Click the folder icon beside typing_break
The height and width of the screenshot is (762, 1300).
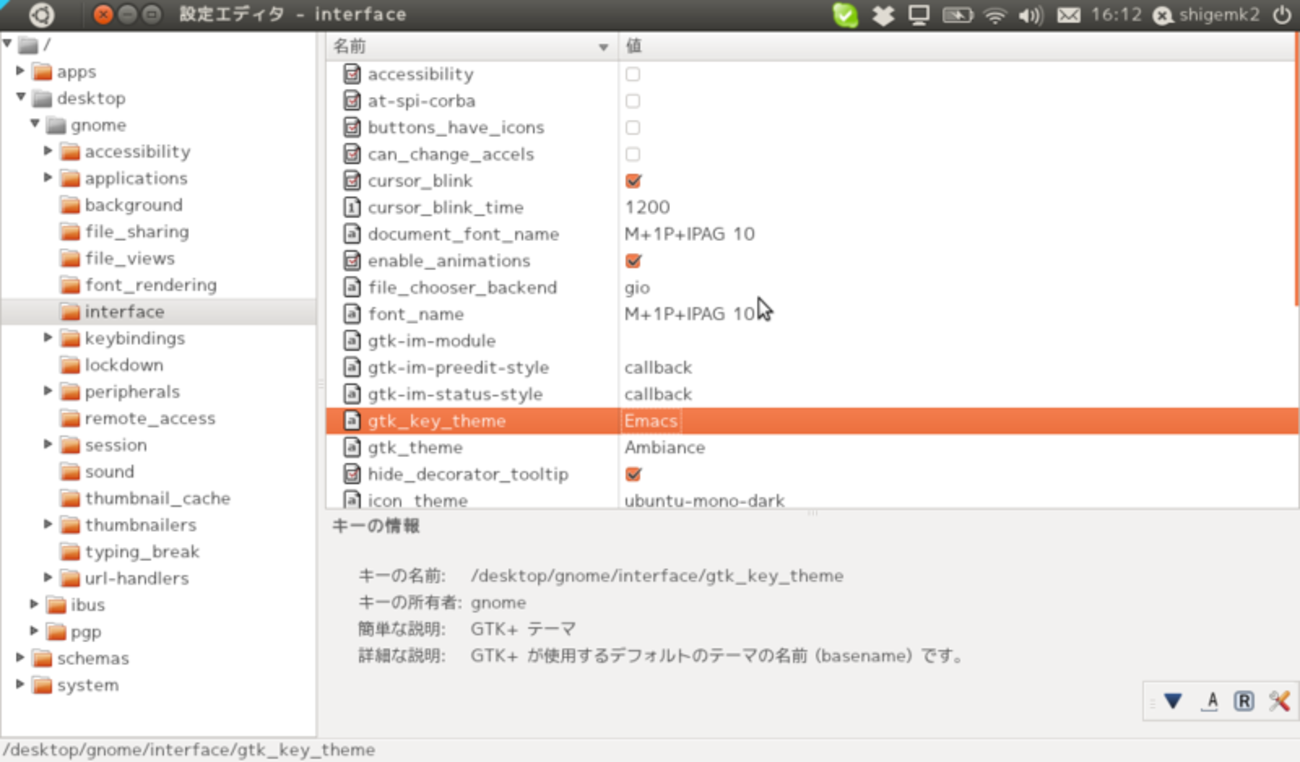point(69,552)
